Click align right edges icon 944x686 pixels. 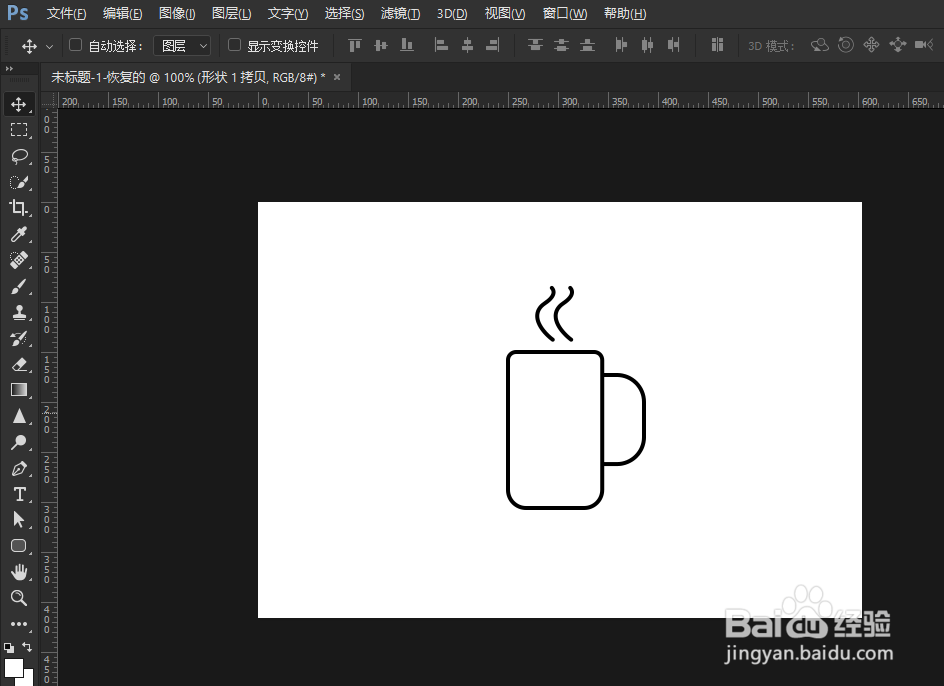(x=492, y=45)
